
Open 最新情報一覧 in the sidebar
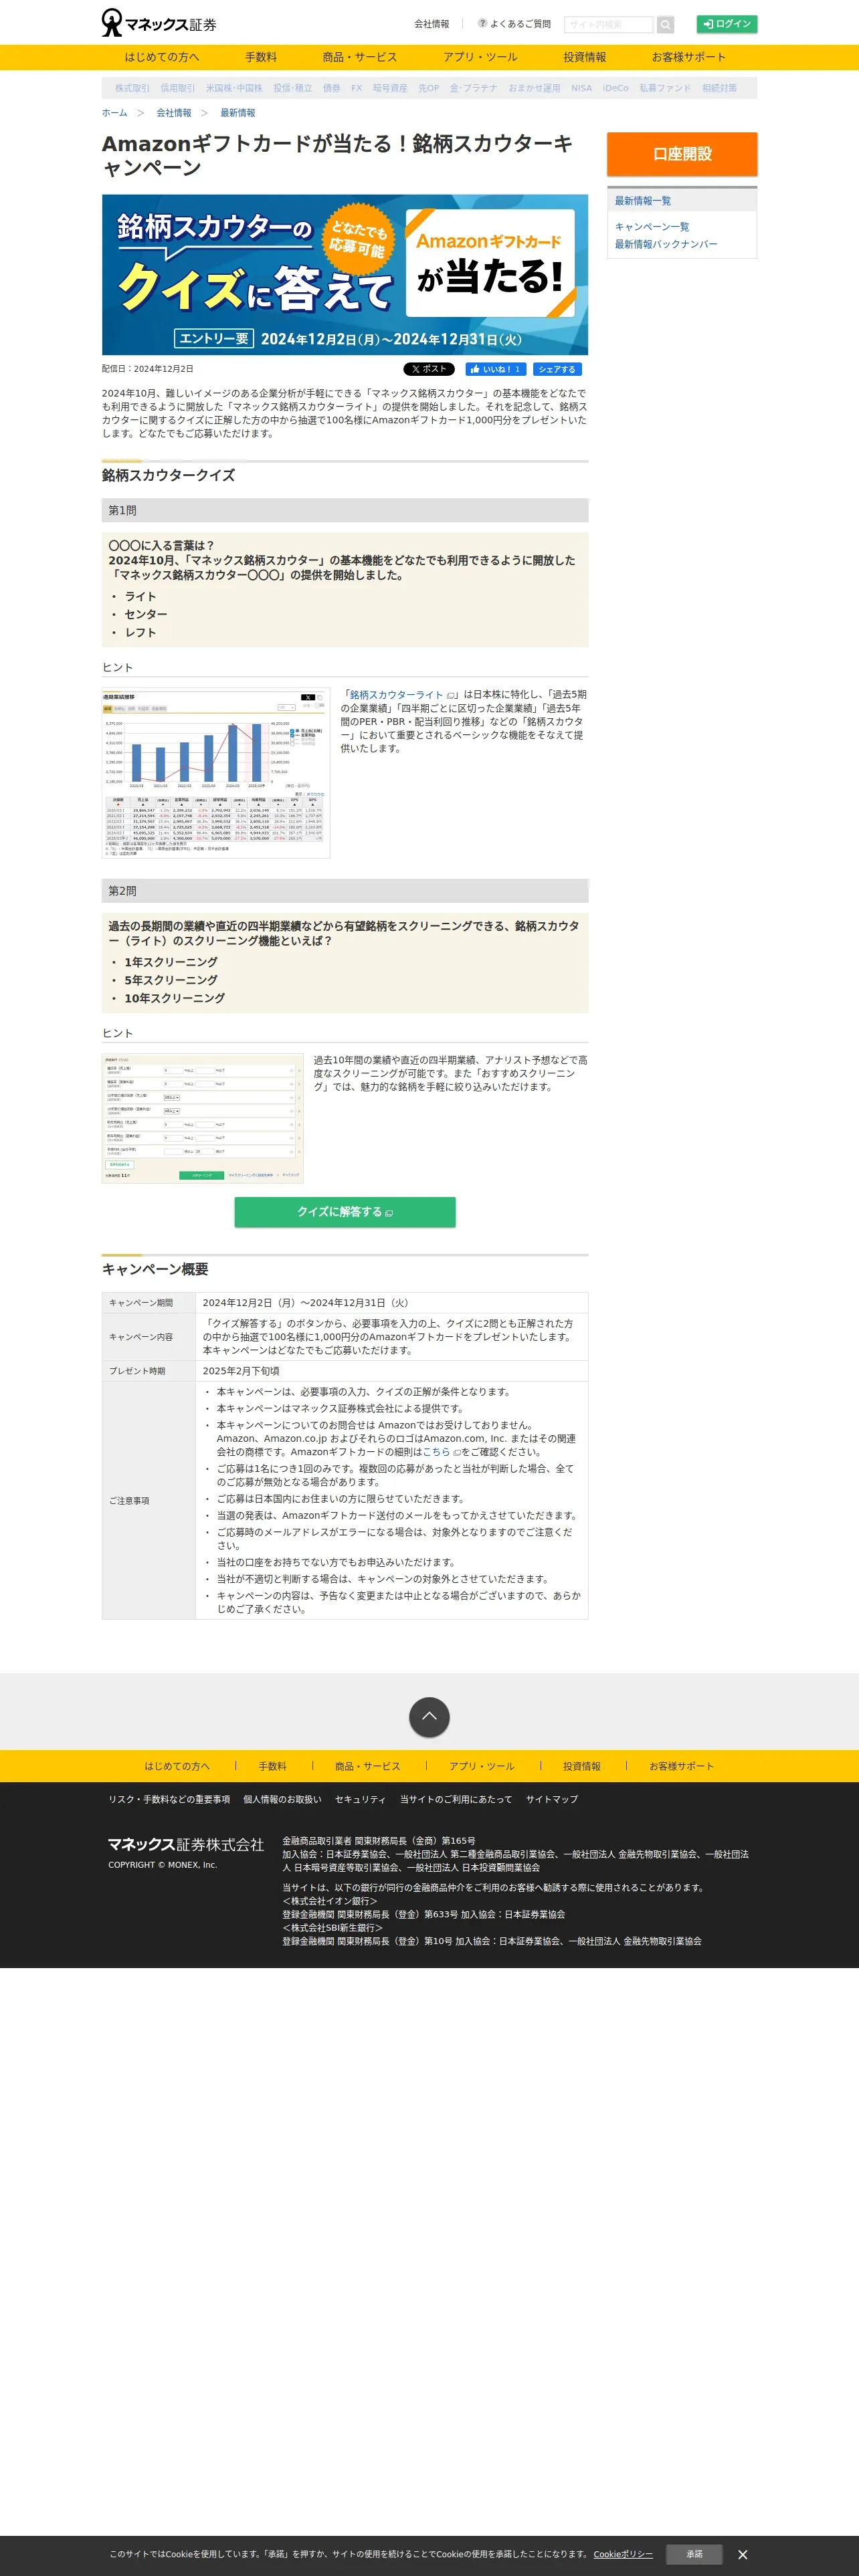point(643,201)
